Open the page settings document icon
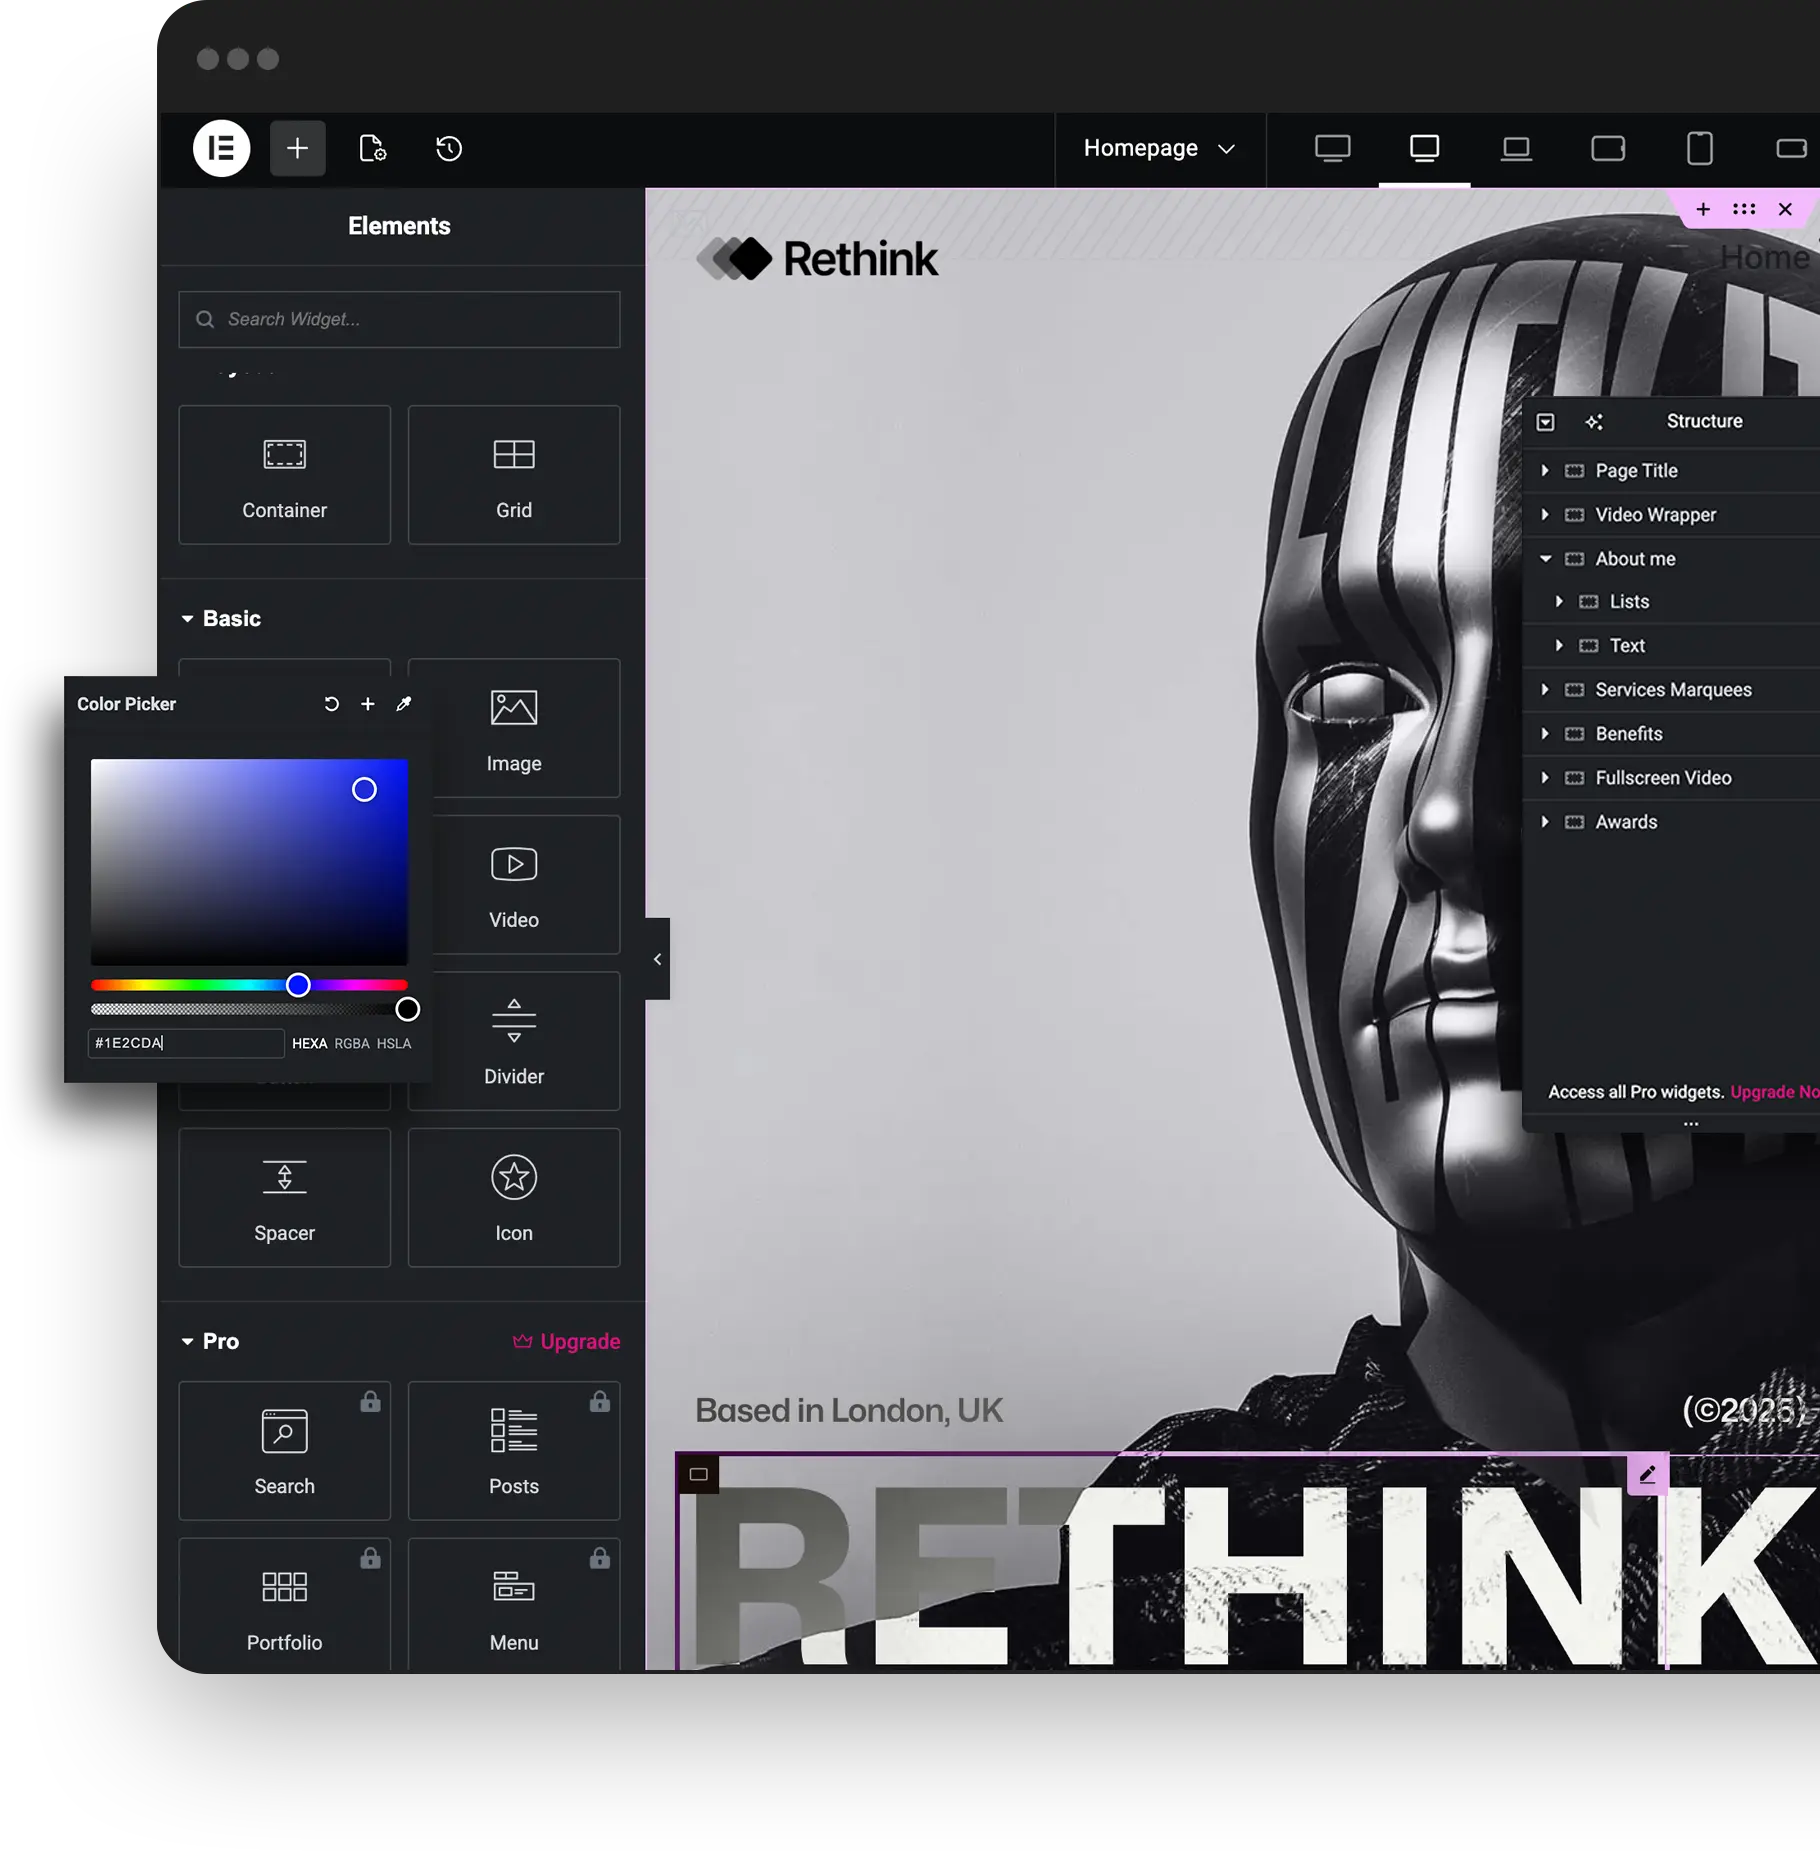This screenshot has width=1820, height=1851. point(372,149)
